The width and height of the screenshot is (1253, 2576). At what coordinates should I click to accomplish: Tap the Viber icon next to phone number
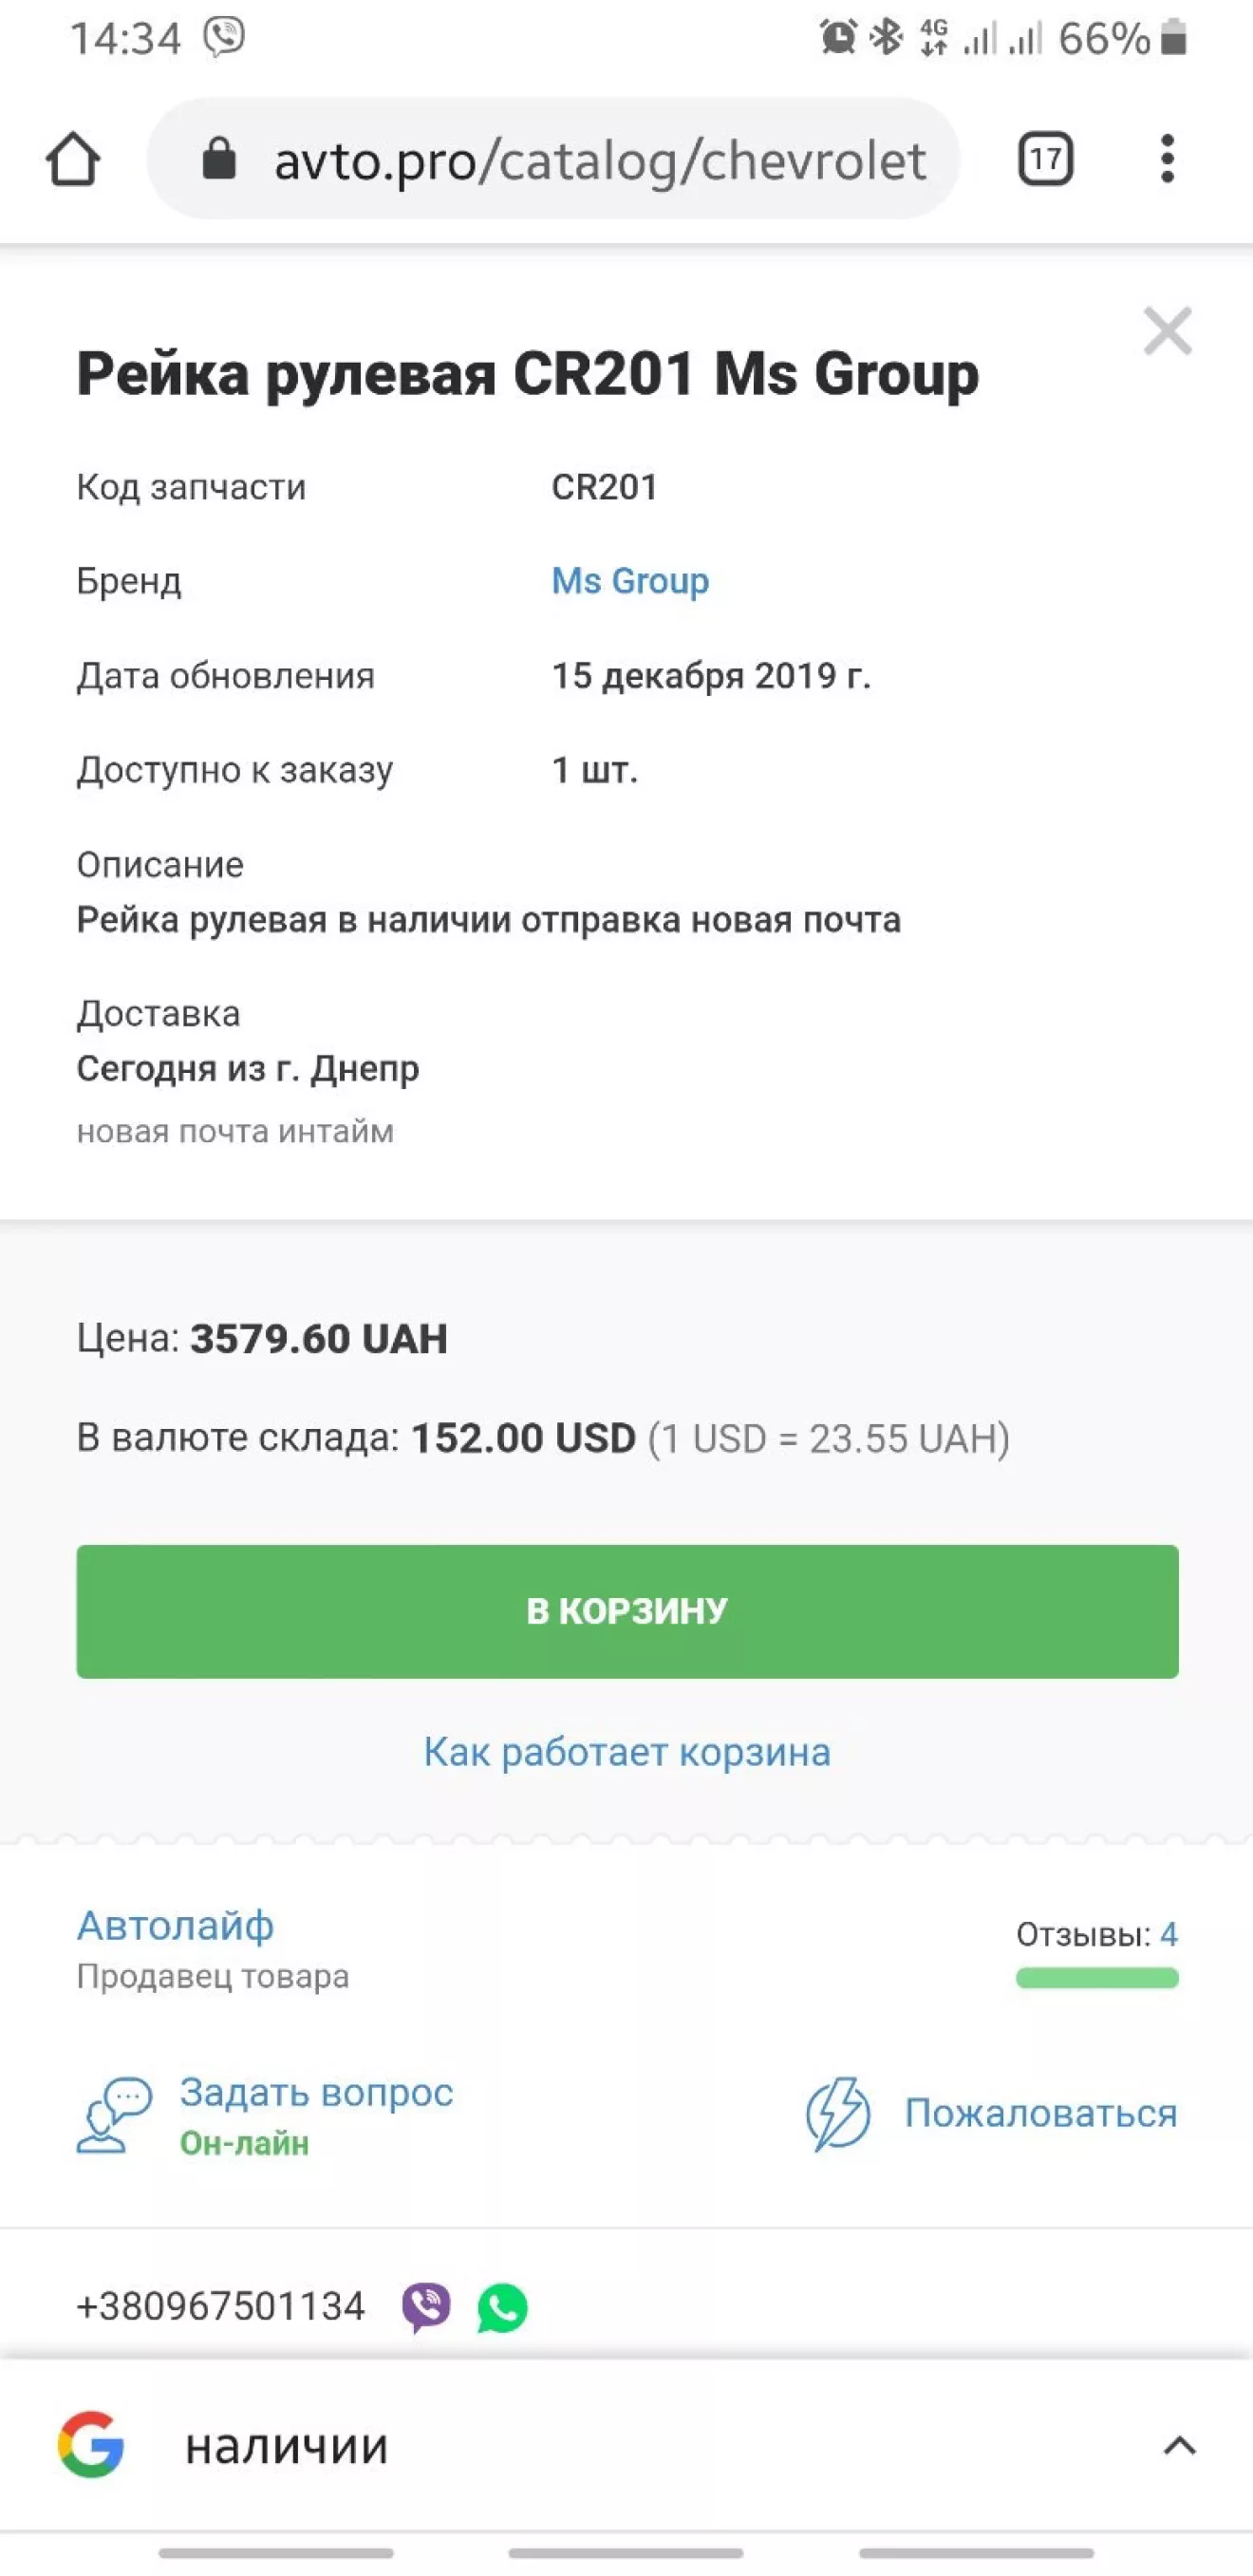pyautogui.click(x=426, y=2307)
